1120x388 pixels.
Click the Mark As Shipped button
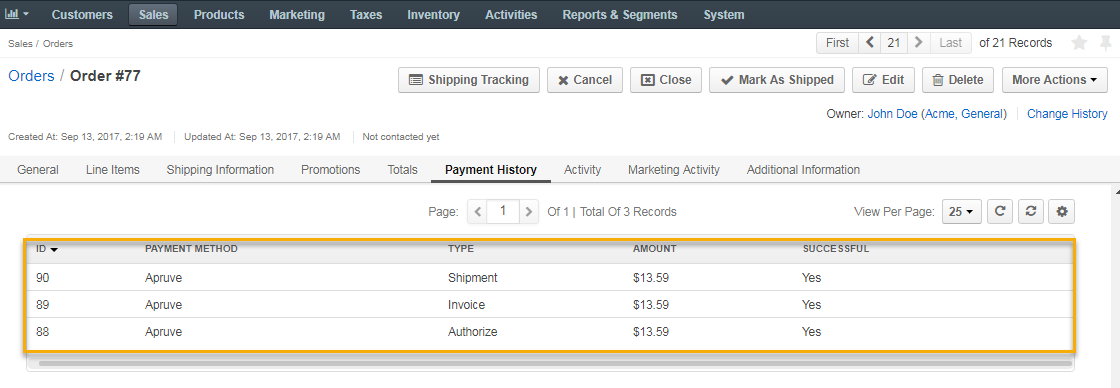point(776,80)
